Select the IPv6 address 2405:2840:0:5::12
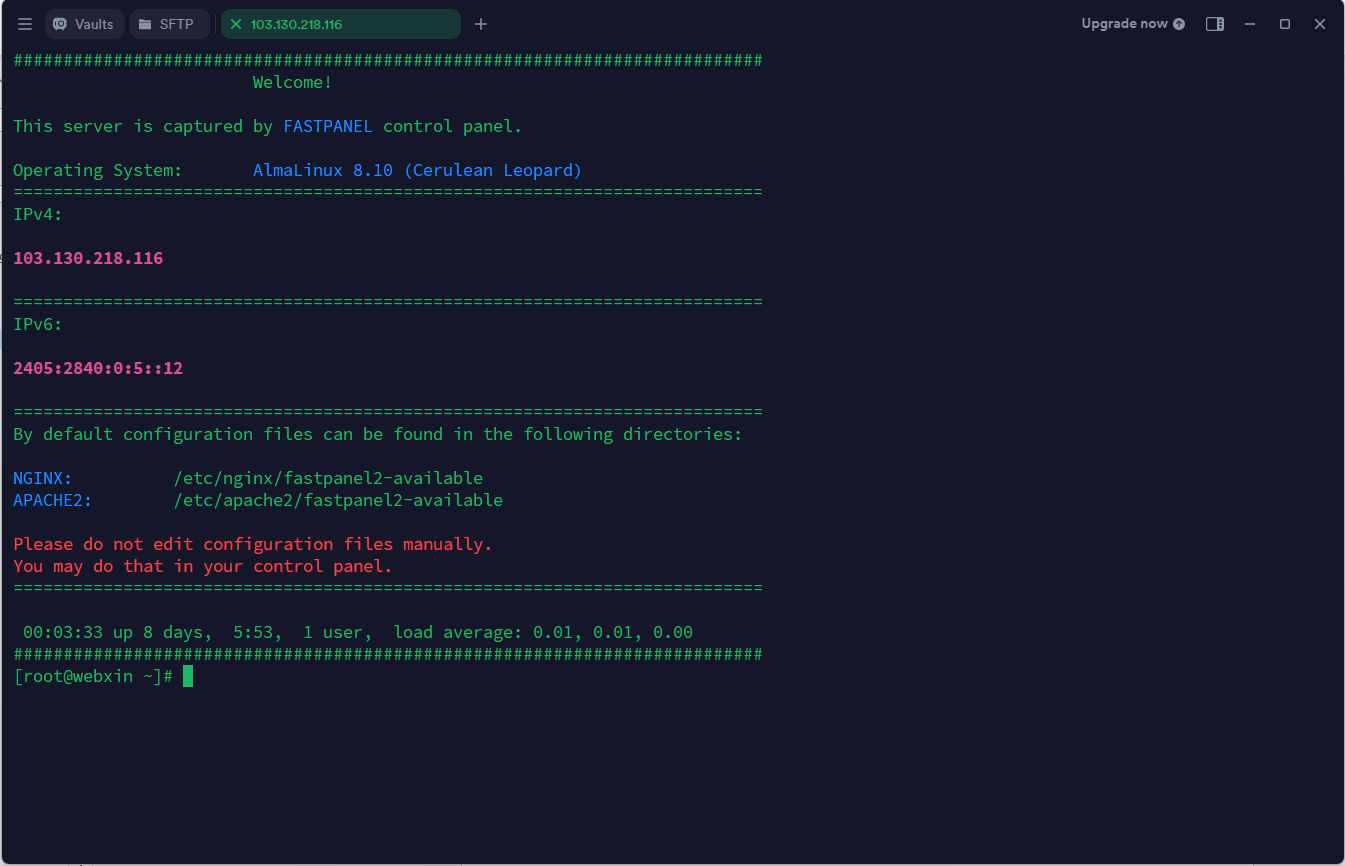Viewport: 1345px width, 866px height. [97, 367]
